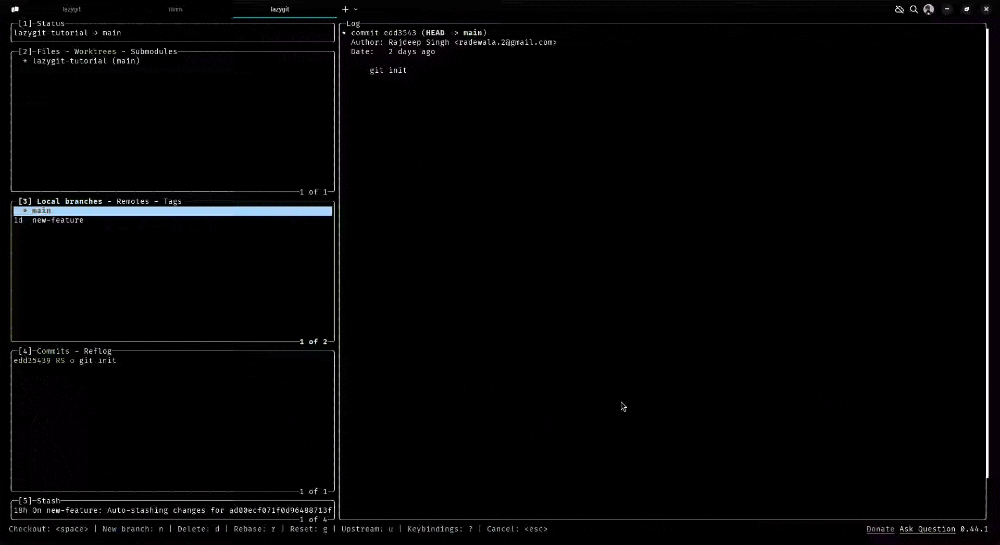Open the user avatar menu
This screenshot has width=1000, height=545.
[x=929, y=10]
